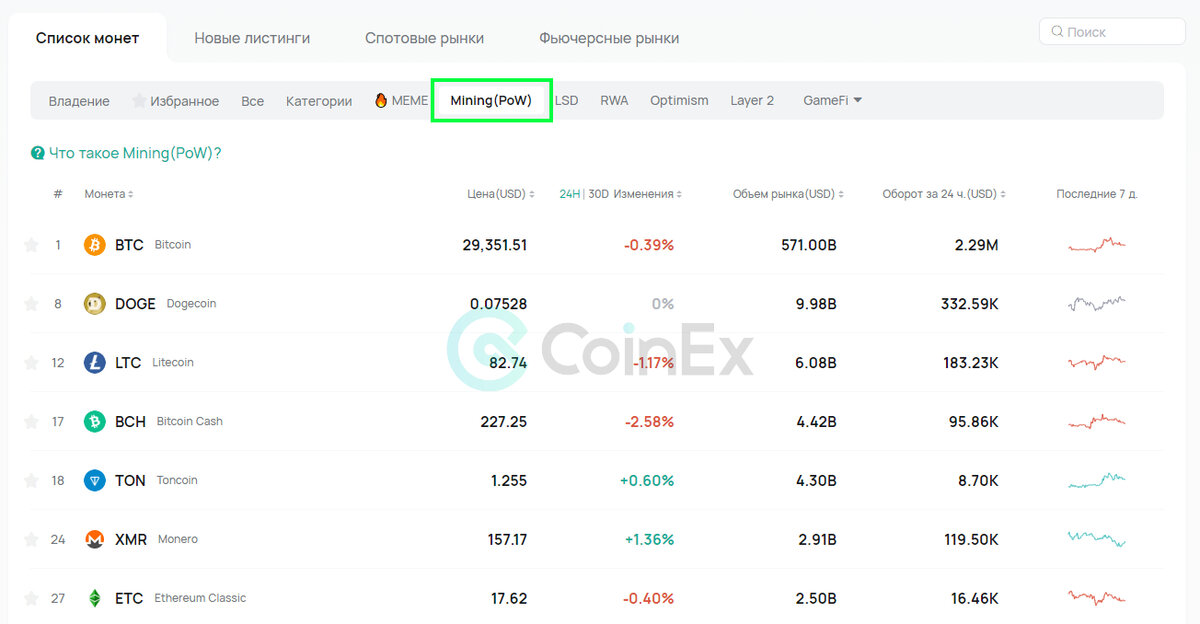
Task: Open TON 7-day sparkline chart
Action: (x=1097, y=481)
